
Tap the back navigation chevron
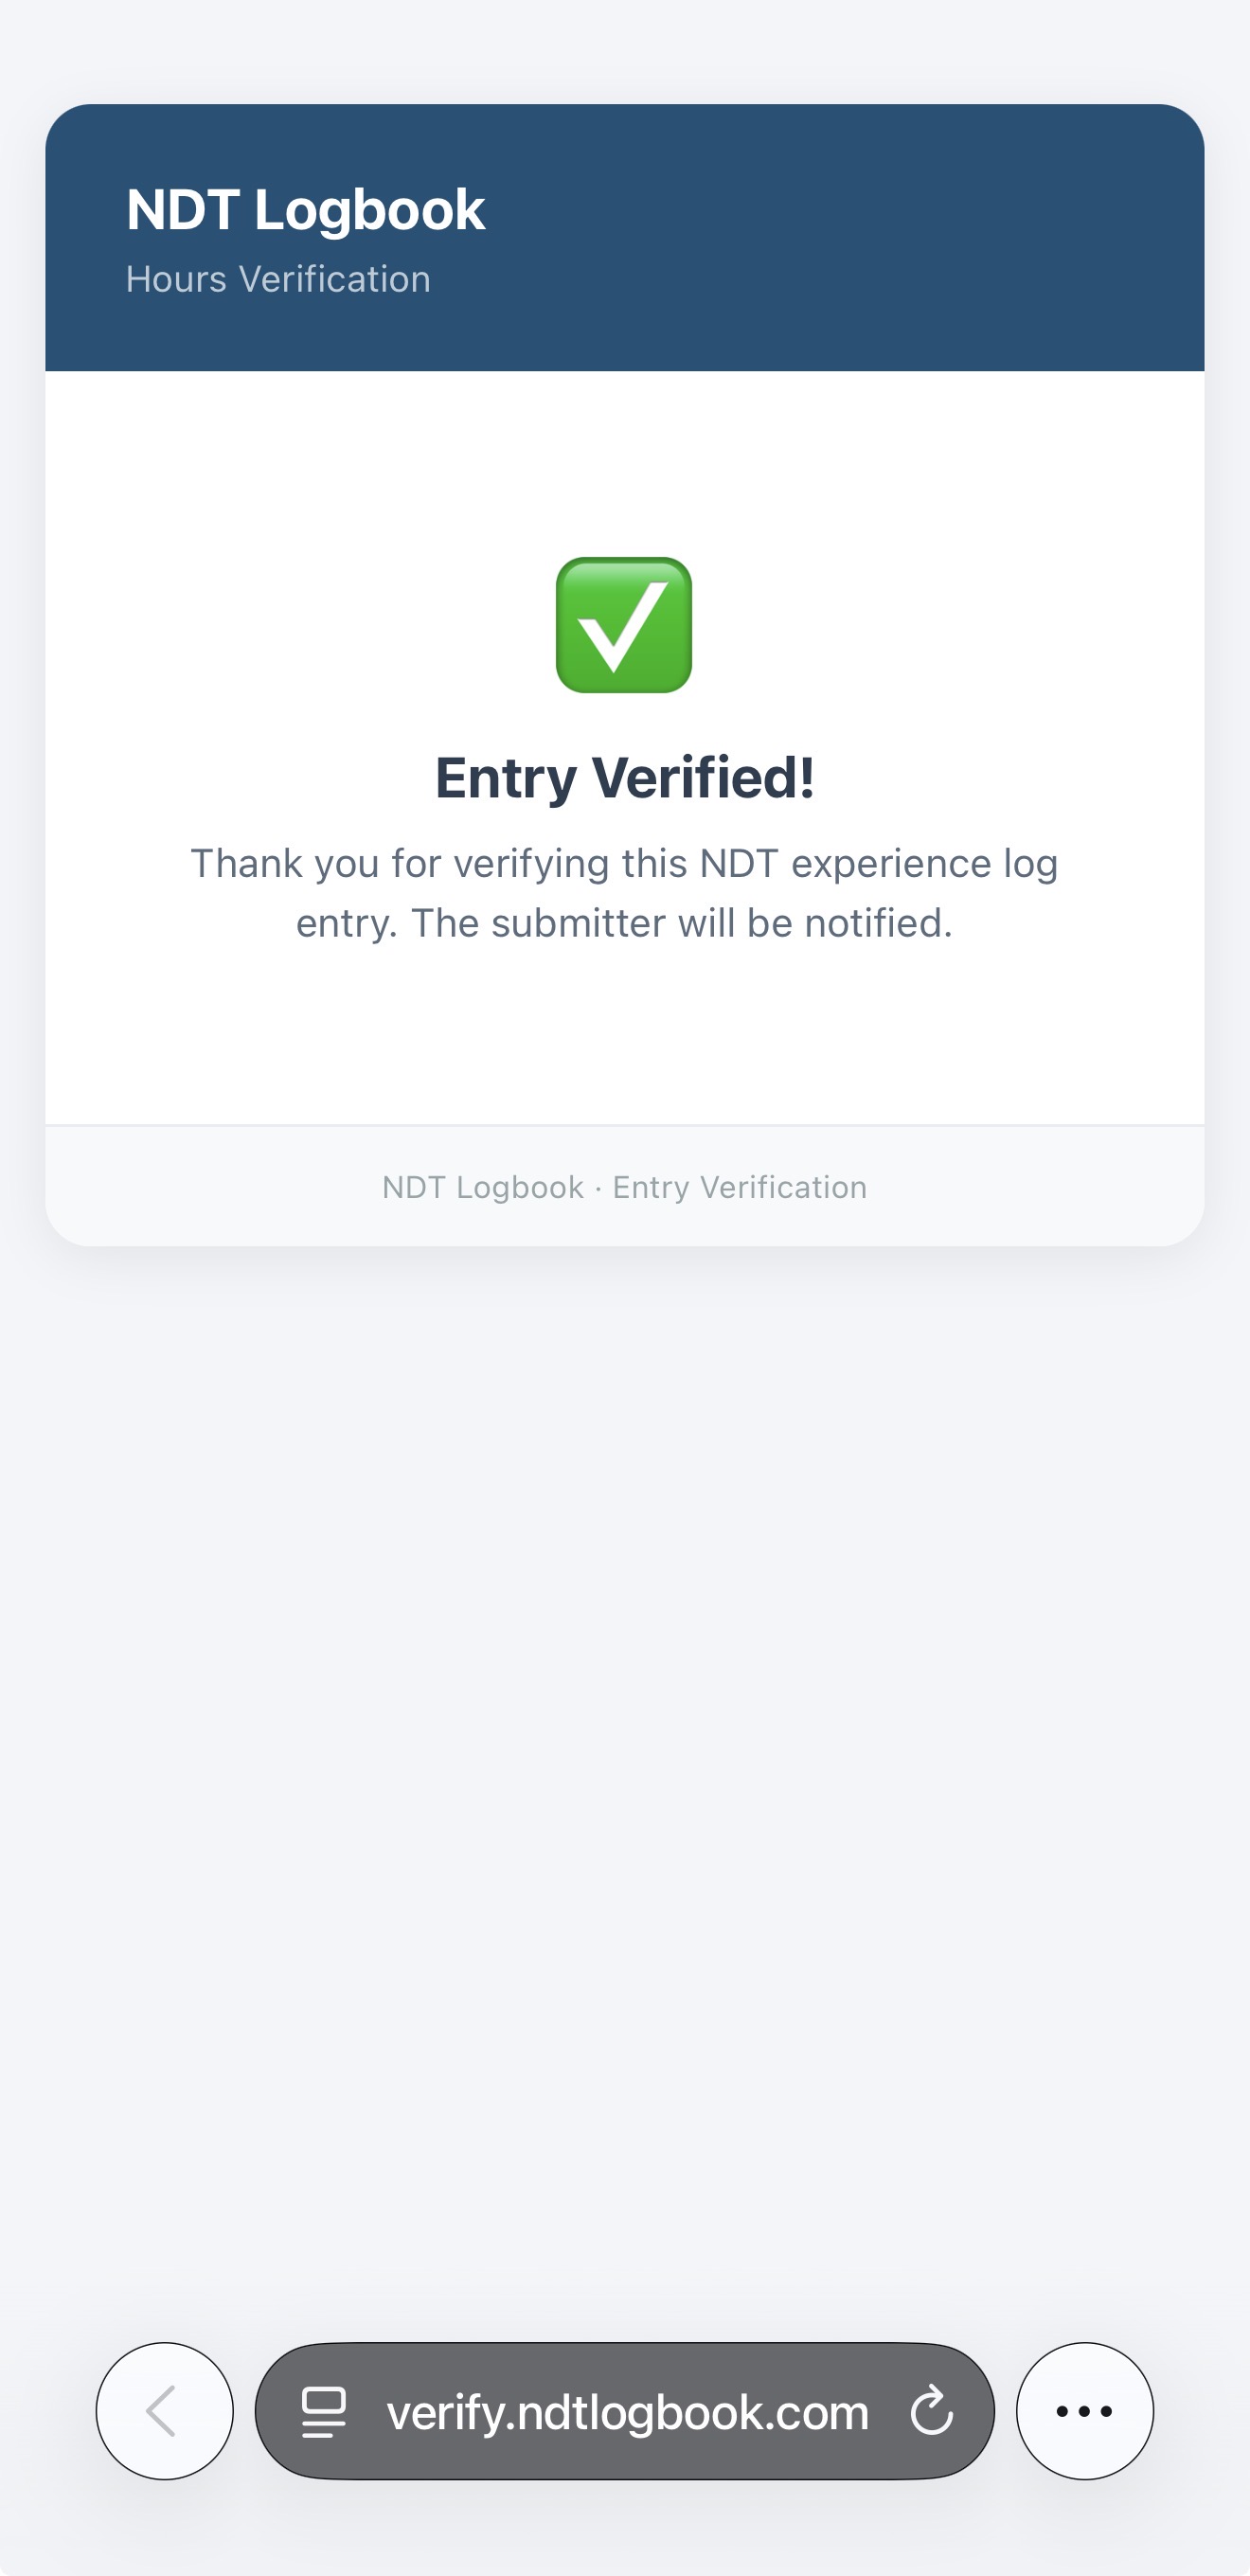click(164, 2411)
